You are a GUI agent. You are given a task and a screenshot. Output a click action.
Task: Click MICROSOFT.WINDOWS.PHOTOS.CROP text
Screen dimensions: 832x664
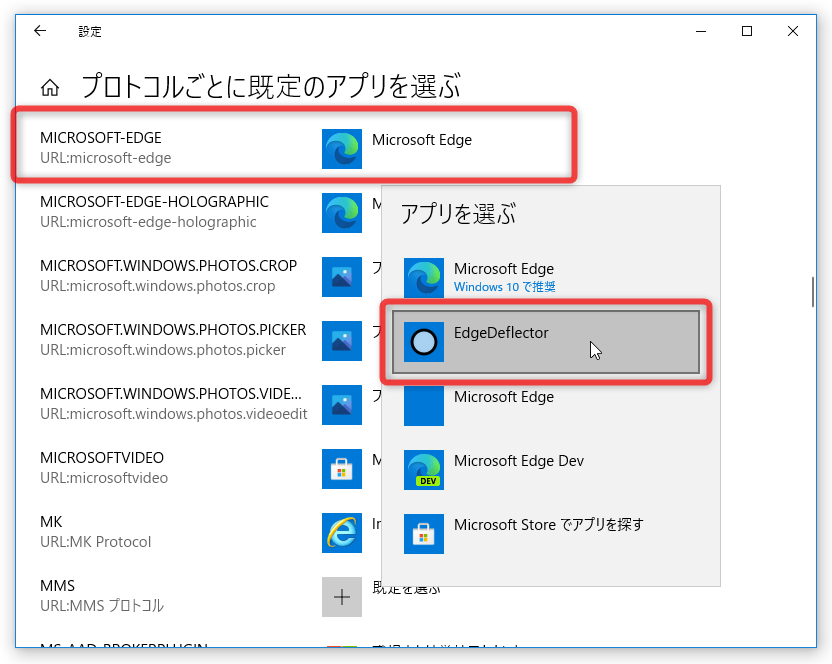(169, 266)
